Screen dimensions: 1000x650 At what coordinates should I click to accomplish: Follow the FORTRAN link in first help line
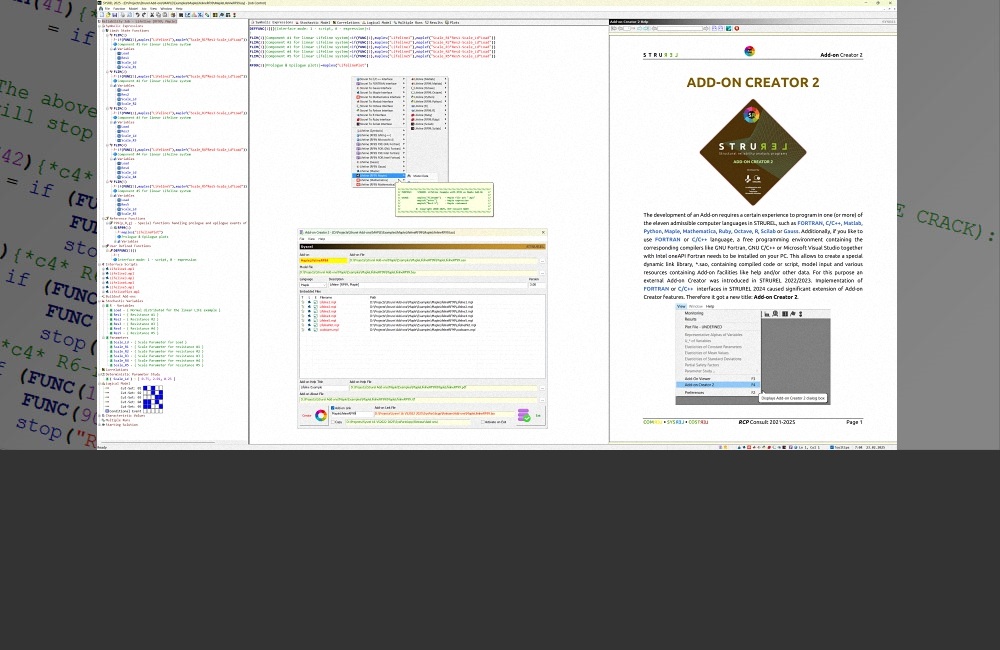click(810, 223)
